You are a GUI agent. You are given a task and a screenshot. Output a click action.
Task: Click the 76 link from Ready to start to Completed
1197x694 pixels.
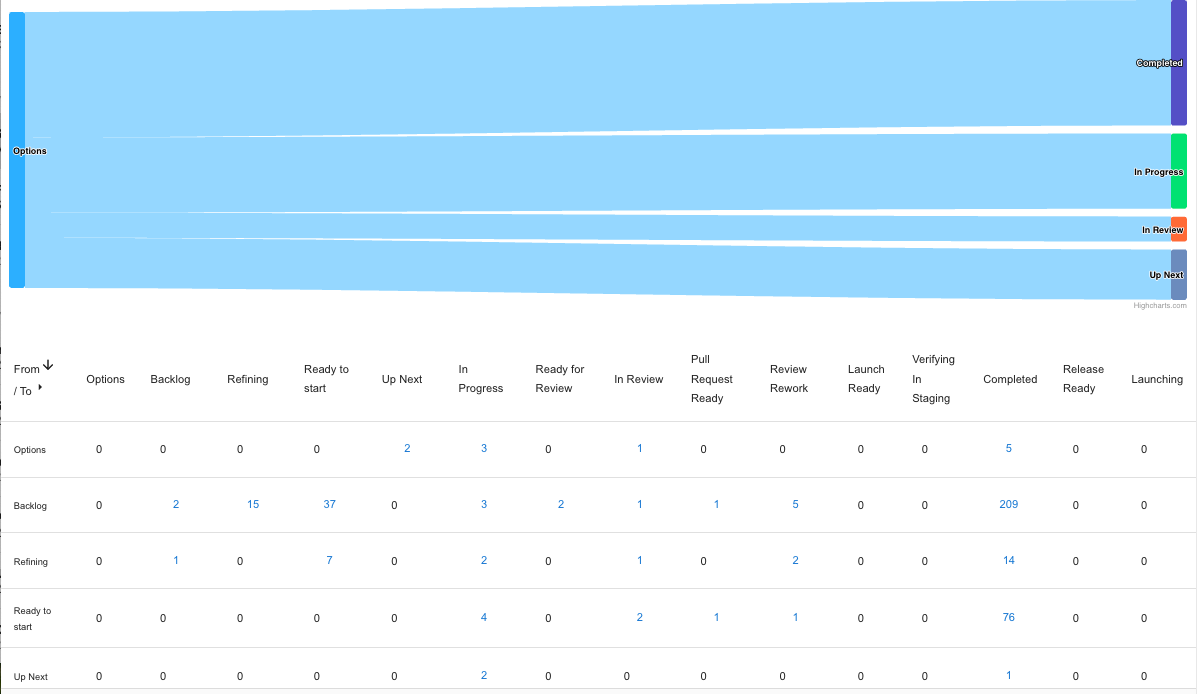1008,617
